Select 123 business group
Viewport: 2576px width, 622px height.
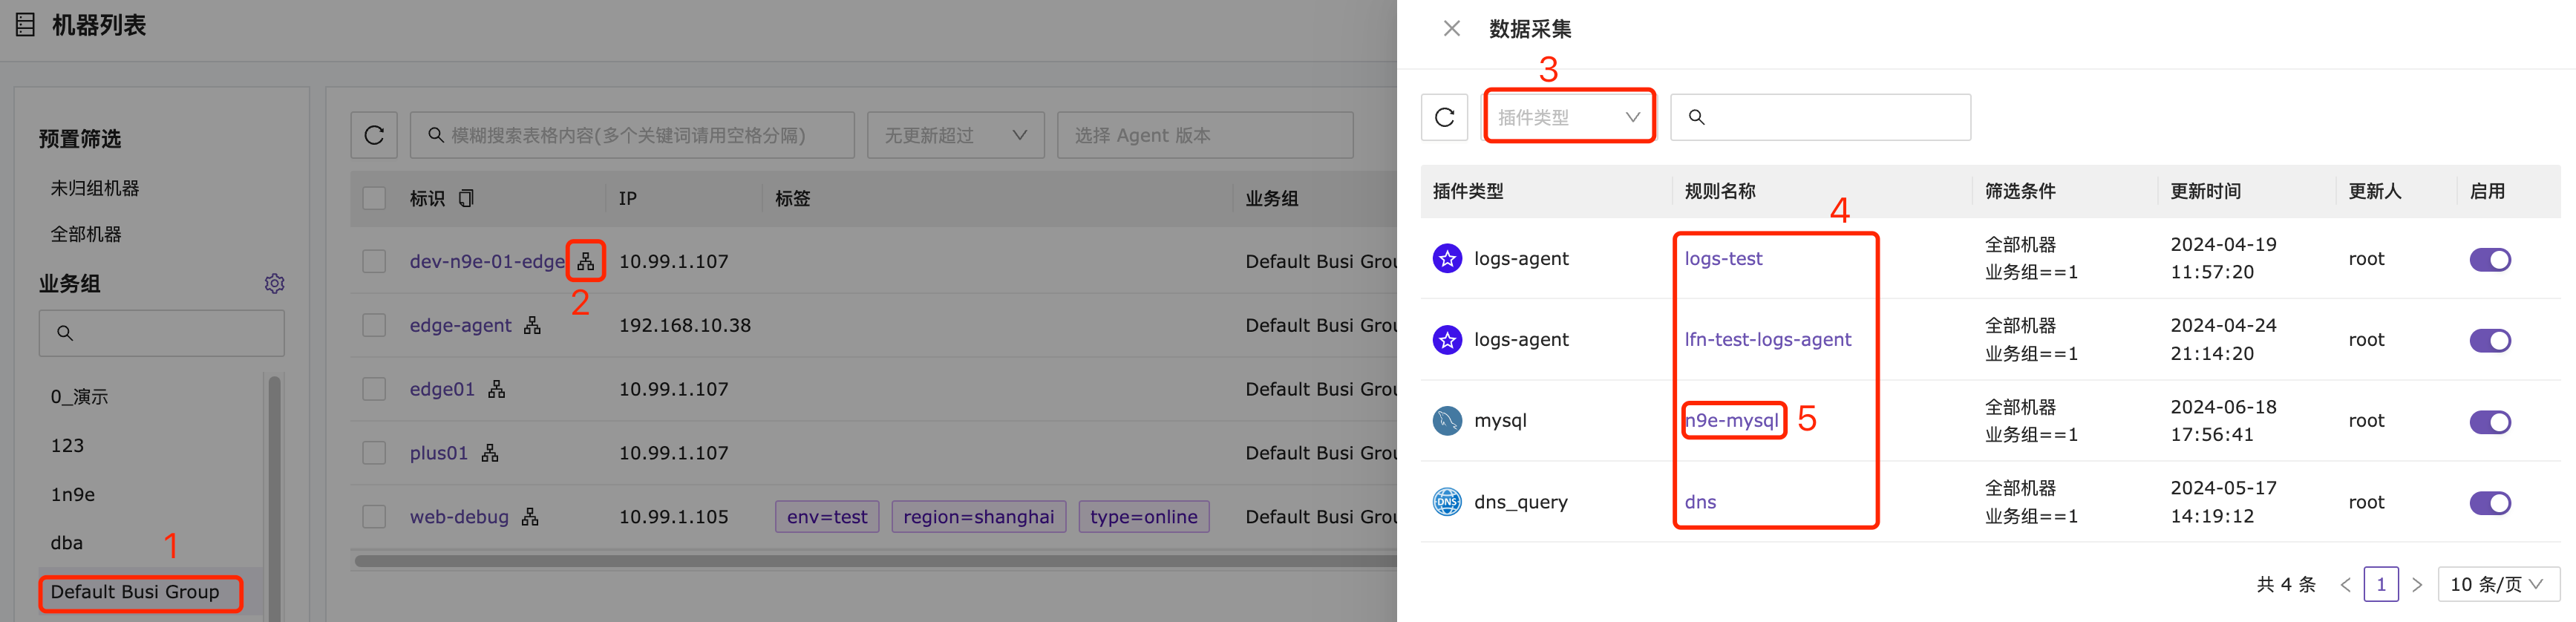click(x=67, y=446)
